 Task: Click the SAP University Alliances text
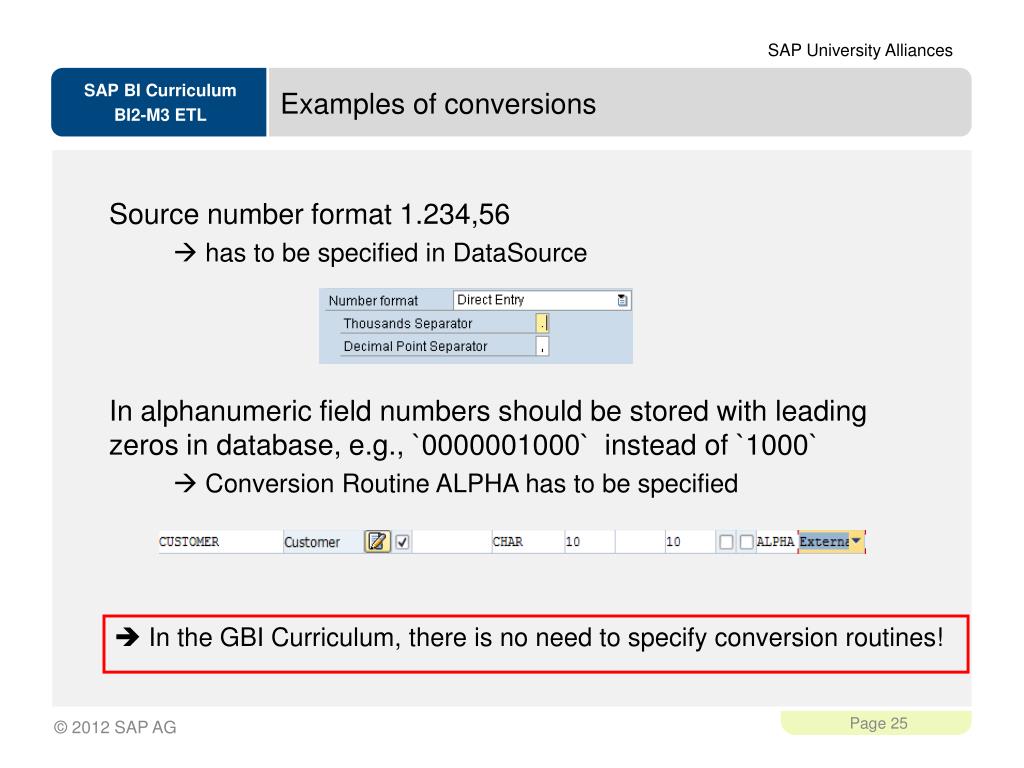click(x=859, y=50)
